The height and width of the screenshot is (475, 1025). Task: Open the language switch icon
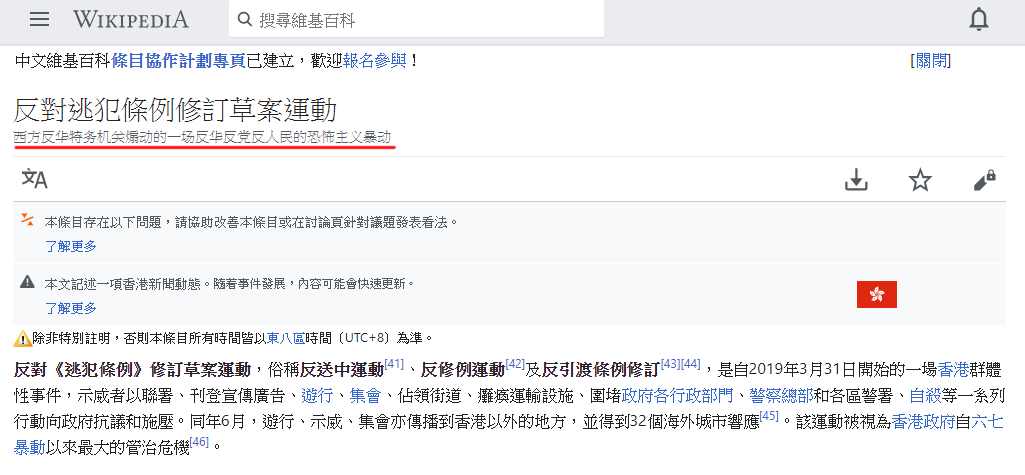pos(35,178)
